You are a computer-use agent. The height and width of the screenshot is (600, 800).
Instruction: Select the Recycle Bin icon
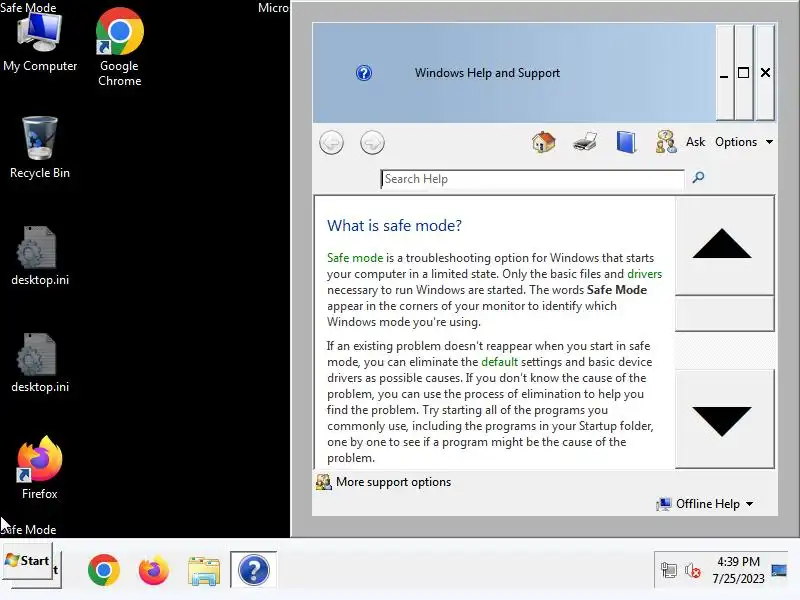[40, 147]
